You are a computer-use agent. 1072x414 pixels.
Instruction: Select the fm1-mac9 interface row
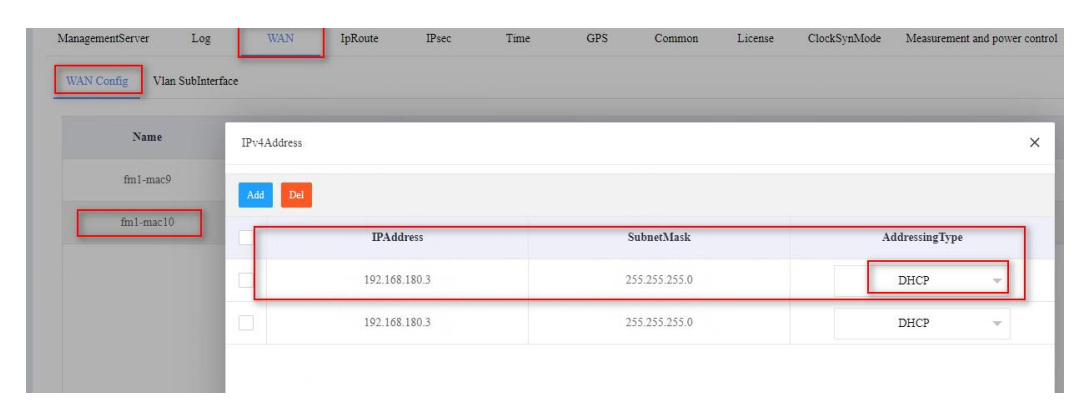(141, 180)
